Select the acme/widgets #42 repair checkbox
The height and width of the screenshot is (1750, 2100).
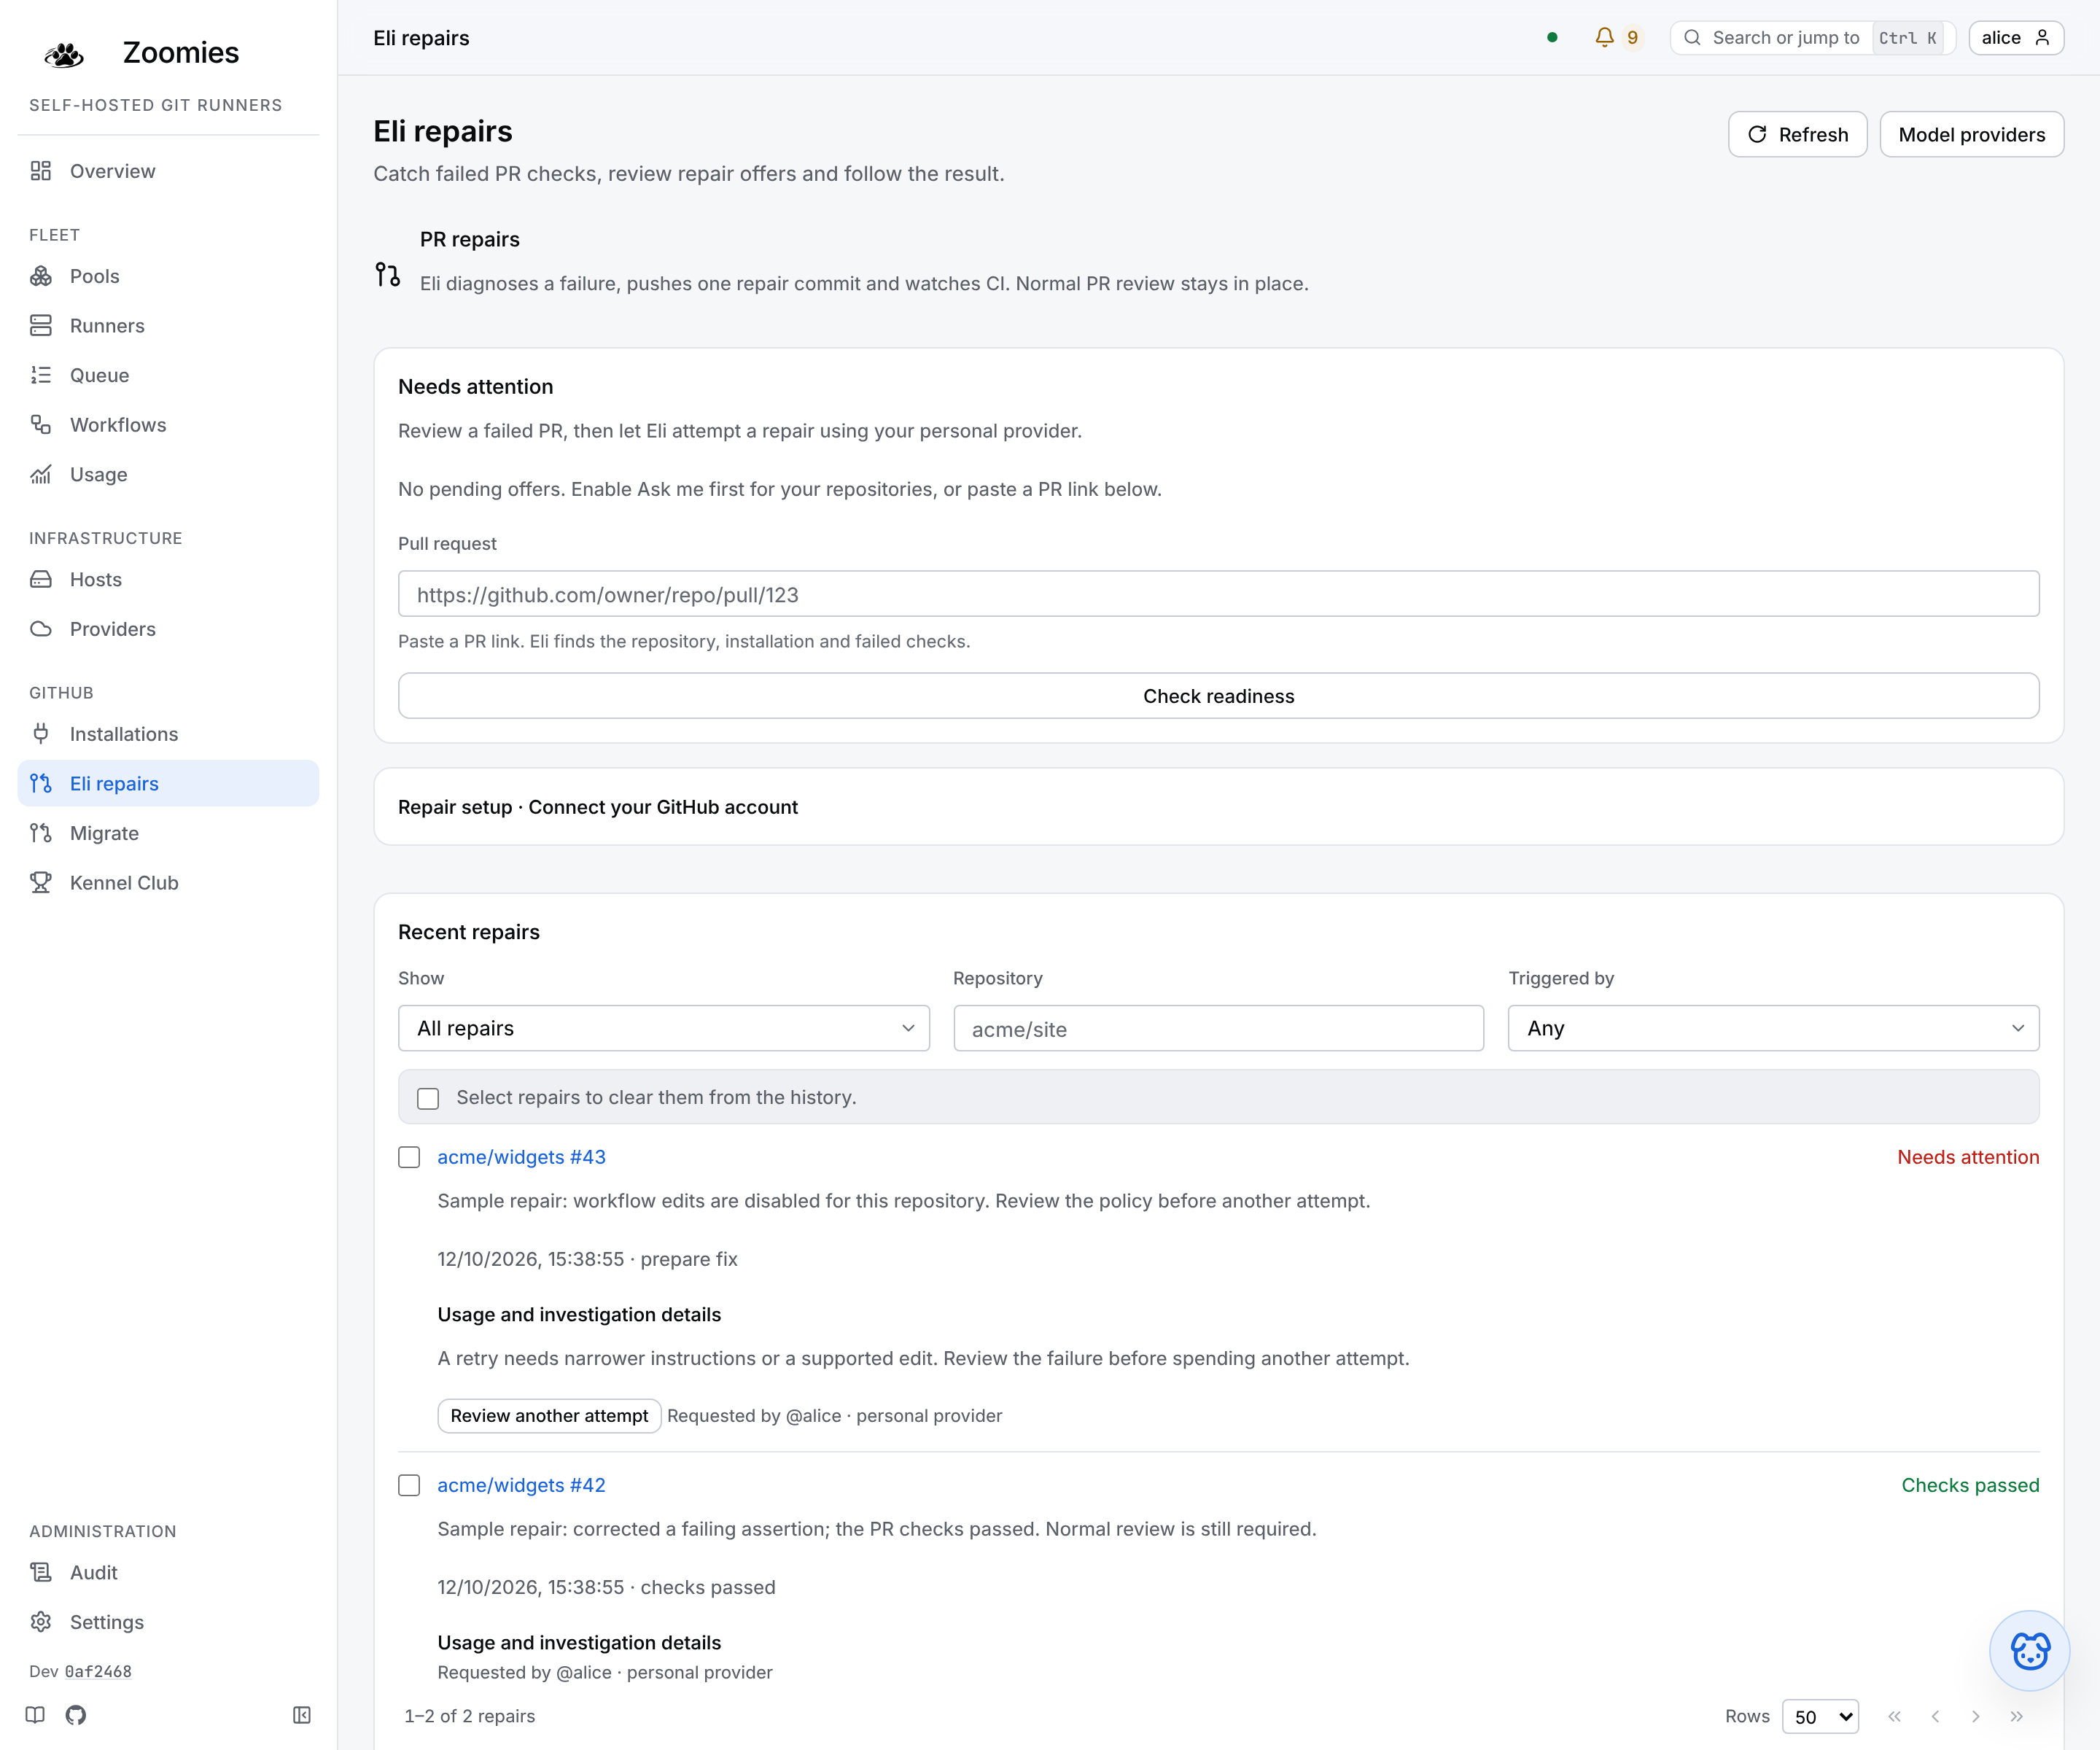409,1485
